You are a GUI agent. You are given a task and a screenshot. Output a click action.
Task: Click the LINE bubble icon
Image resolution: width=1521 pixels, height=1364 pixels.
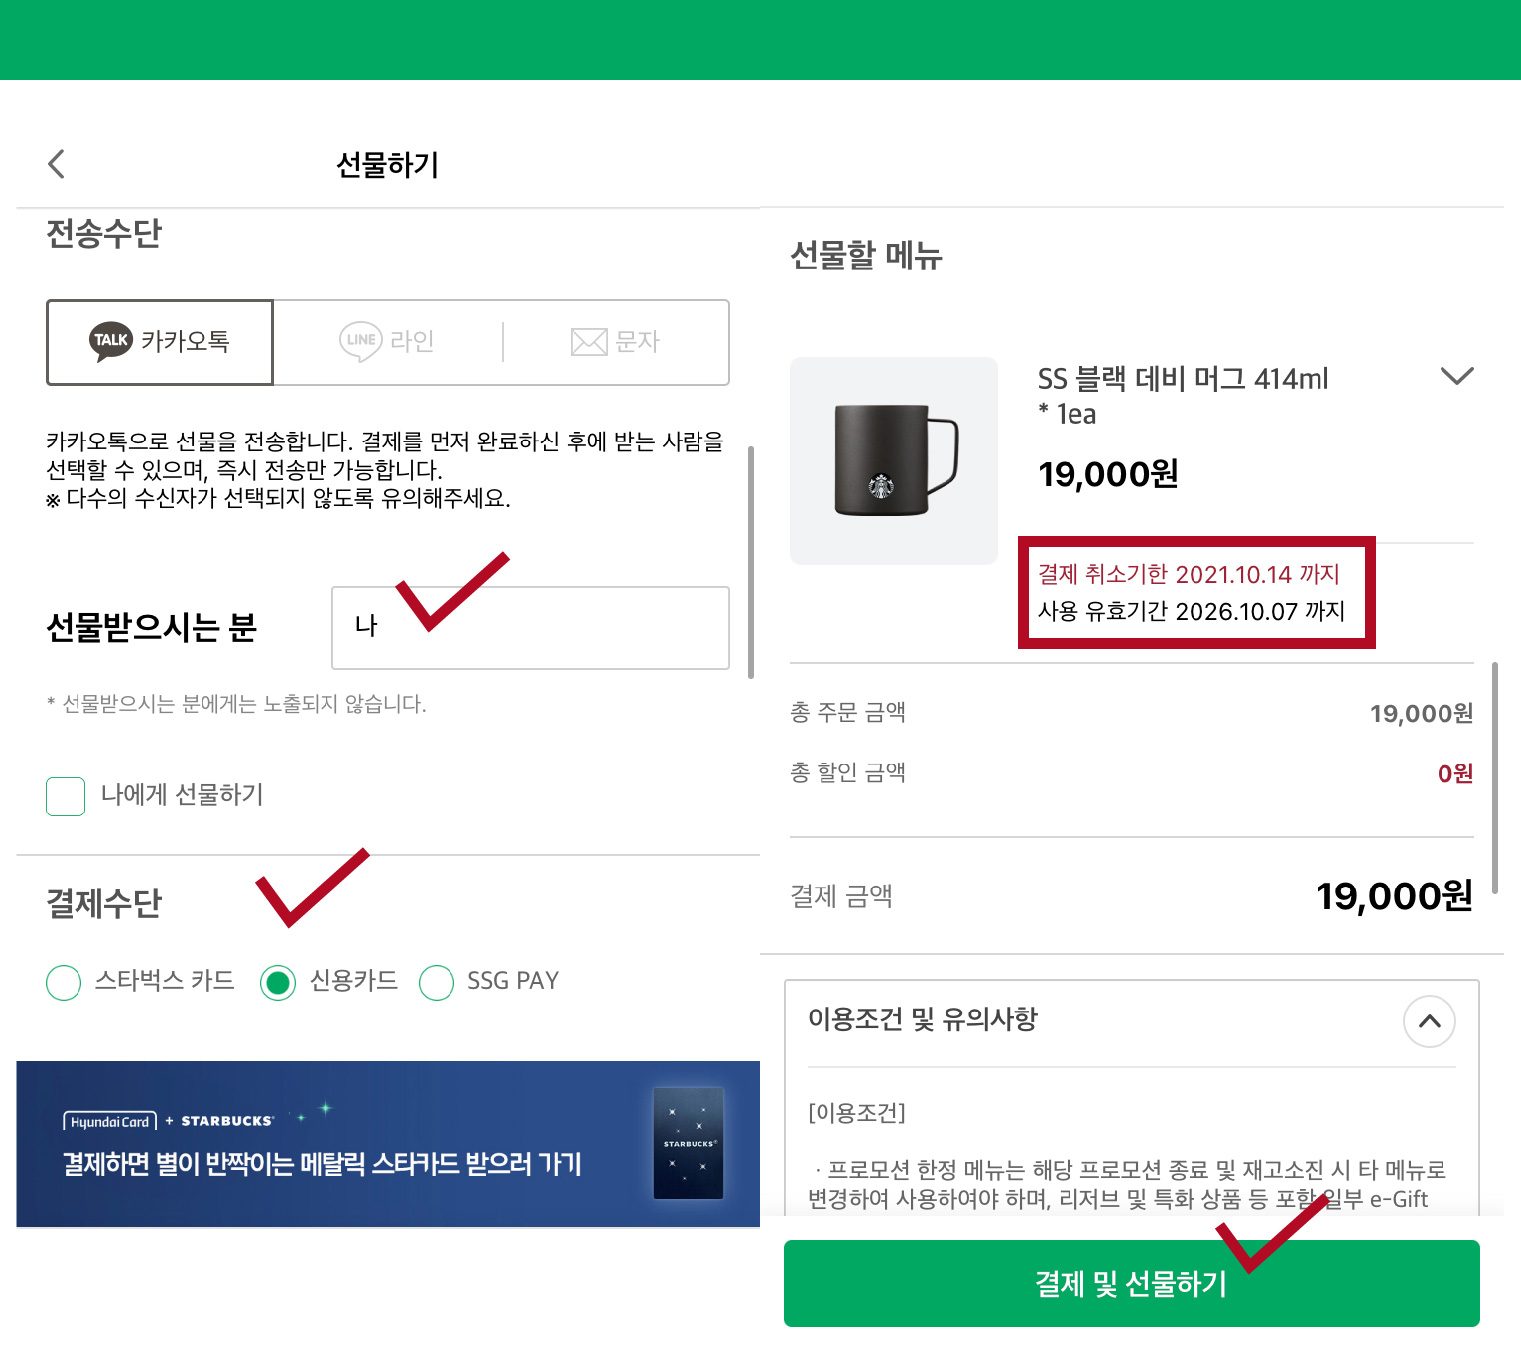pos(361,341)
